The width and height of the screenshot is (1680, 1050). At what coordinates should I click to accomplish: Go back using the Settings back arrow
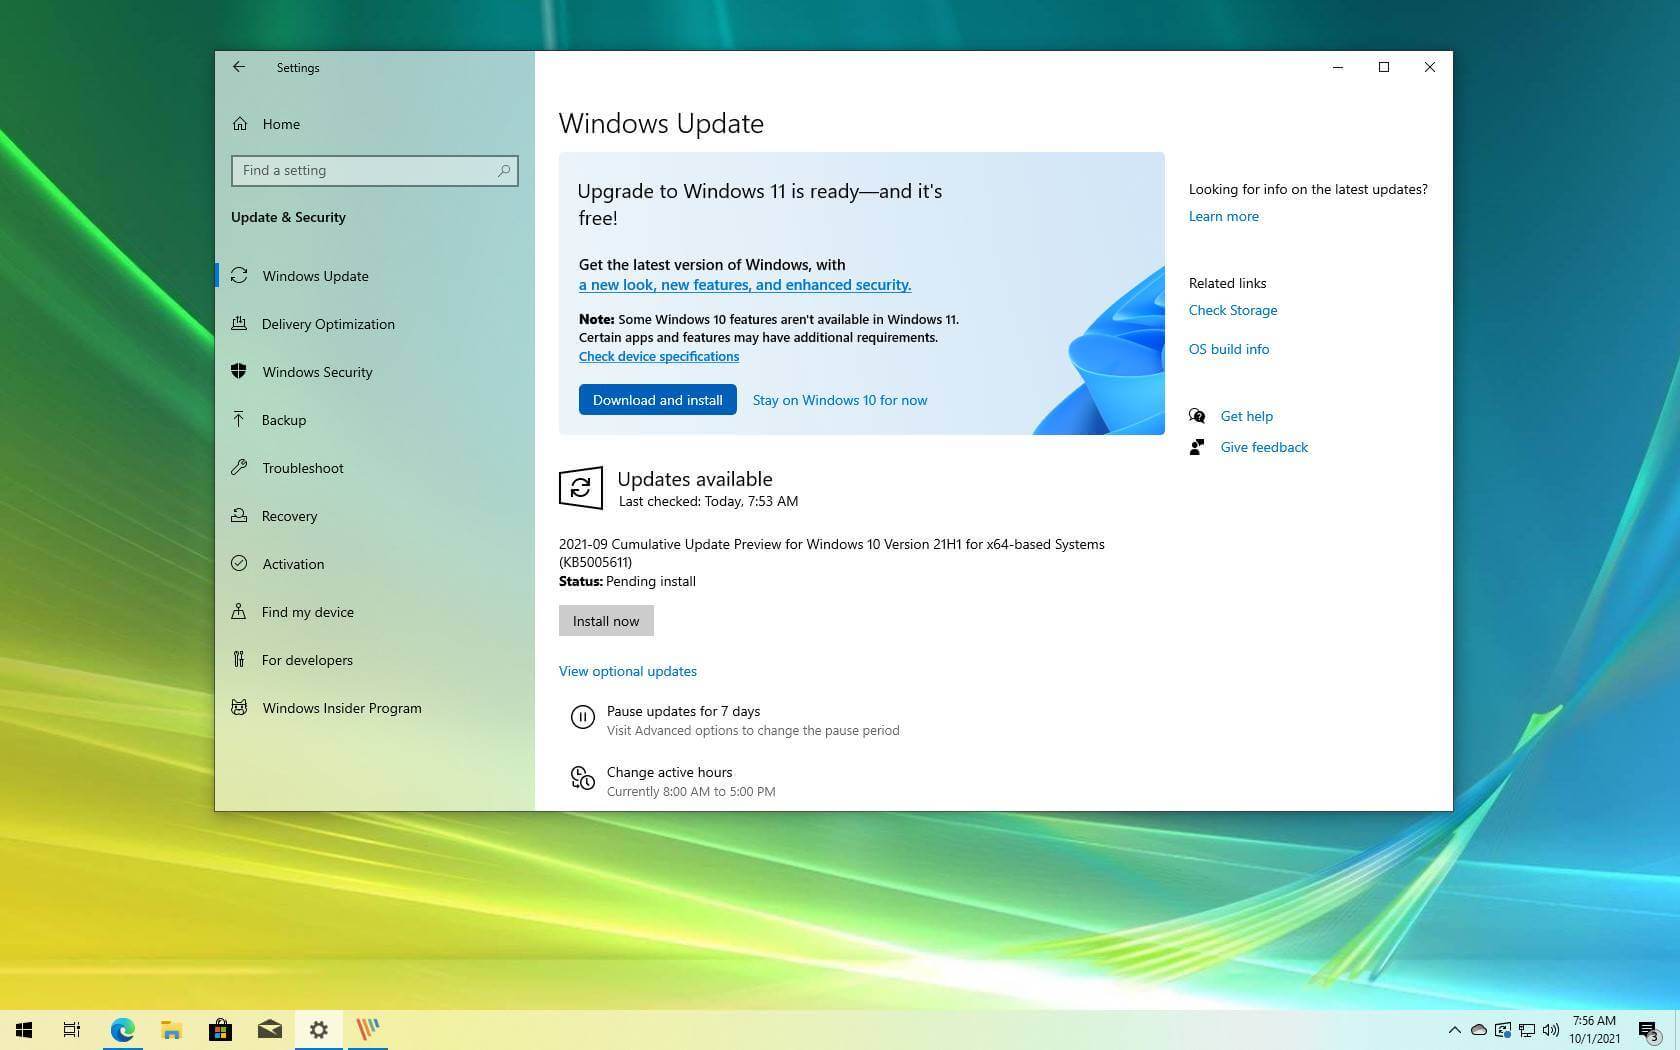[238, 67]
